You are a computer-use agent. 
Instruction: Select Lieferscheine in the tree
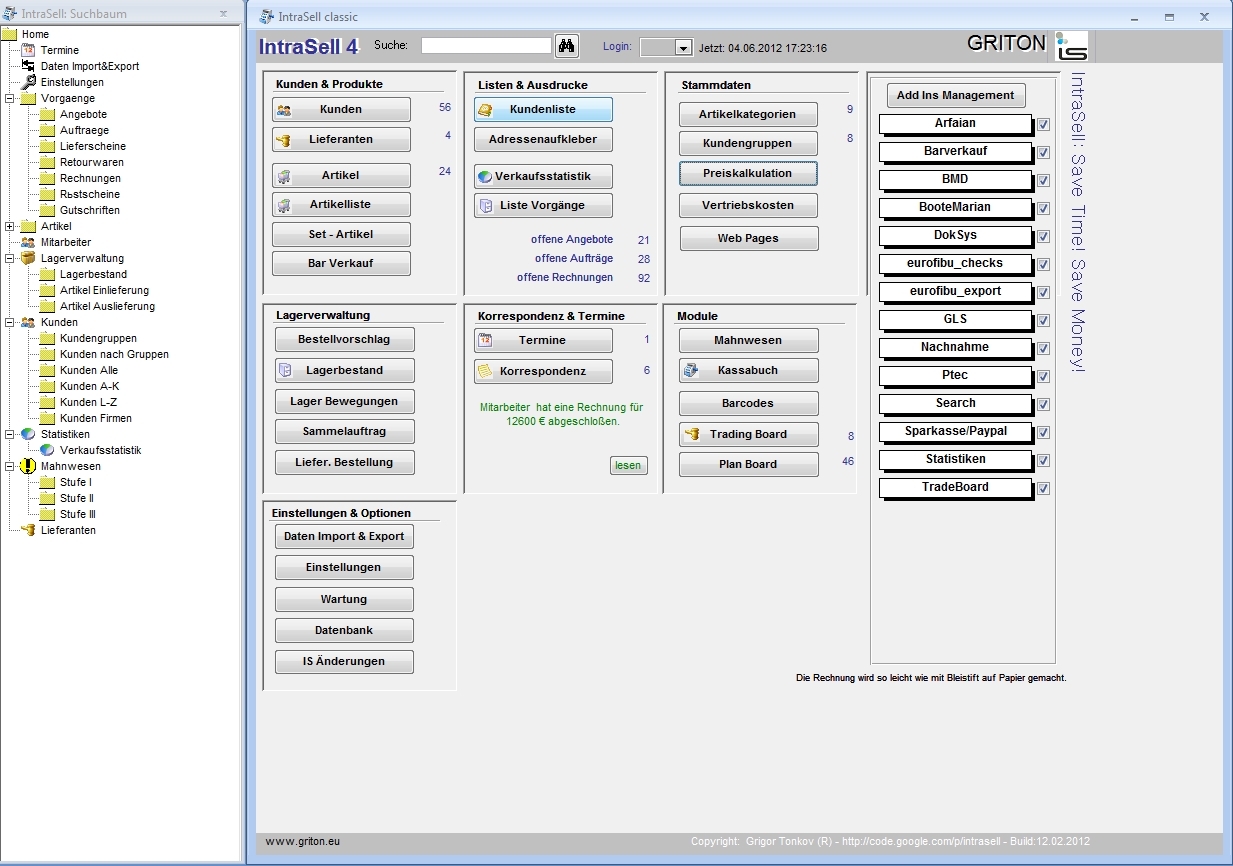tap(93, 146)
